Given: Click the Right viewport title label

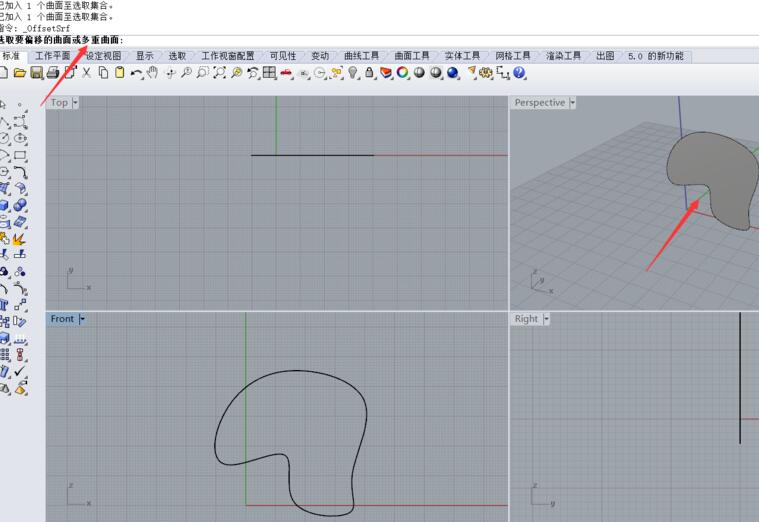Looking at the screenshot, I should click(526, 319).
